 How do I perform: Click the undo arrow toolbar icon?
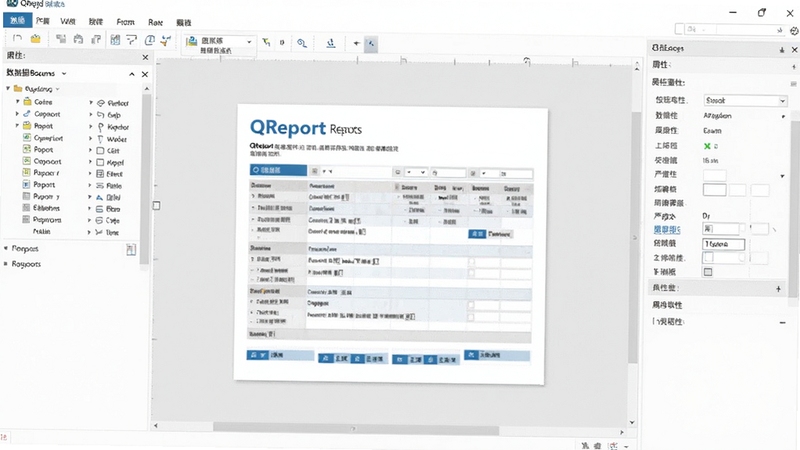17,38
